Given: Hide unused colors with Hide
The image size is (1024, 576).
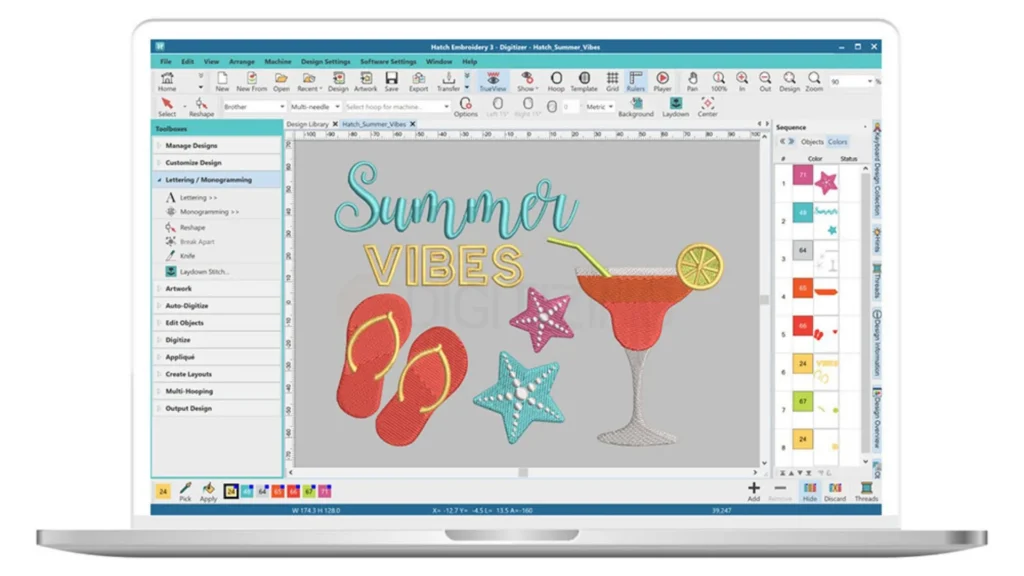Looking at the screenshot, I should (x=809, y=491).
